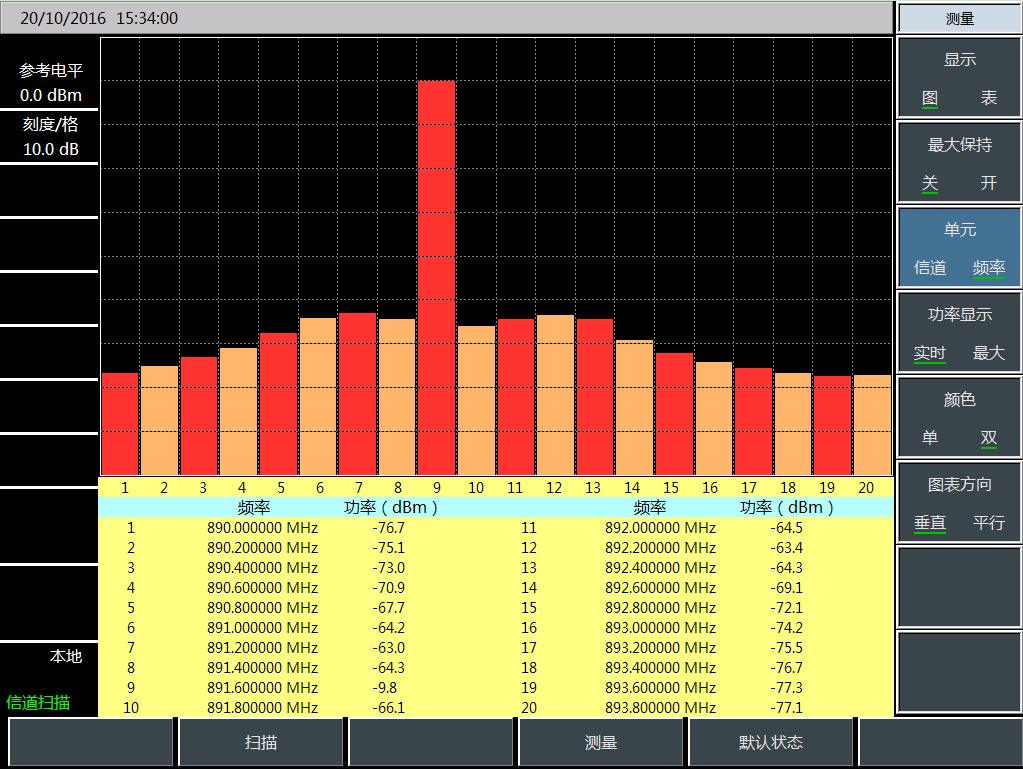Switch display to table mode (表)
This screenshot has width=1023, height=769.
pyautogui.click(x=988, y=98)
